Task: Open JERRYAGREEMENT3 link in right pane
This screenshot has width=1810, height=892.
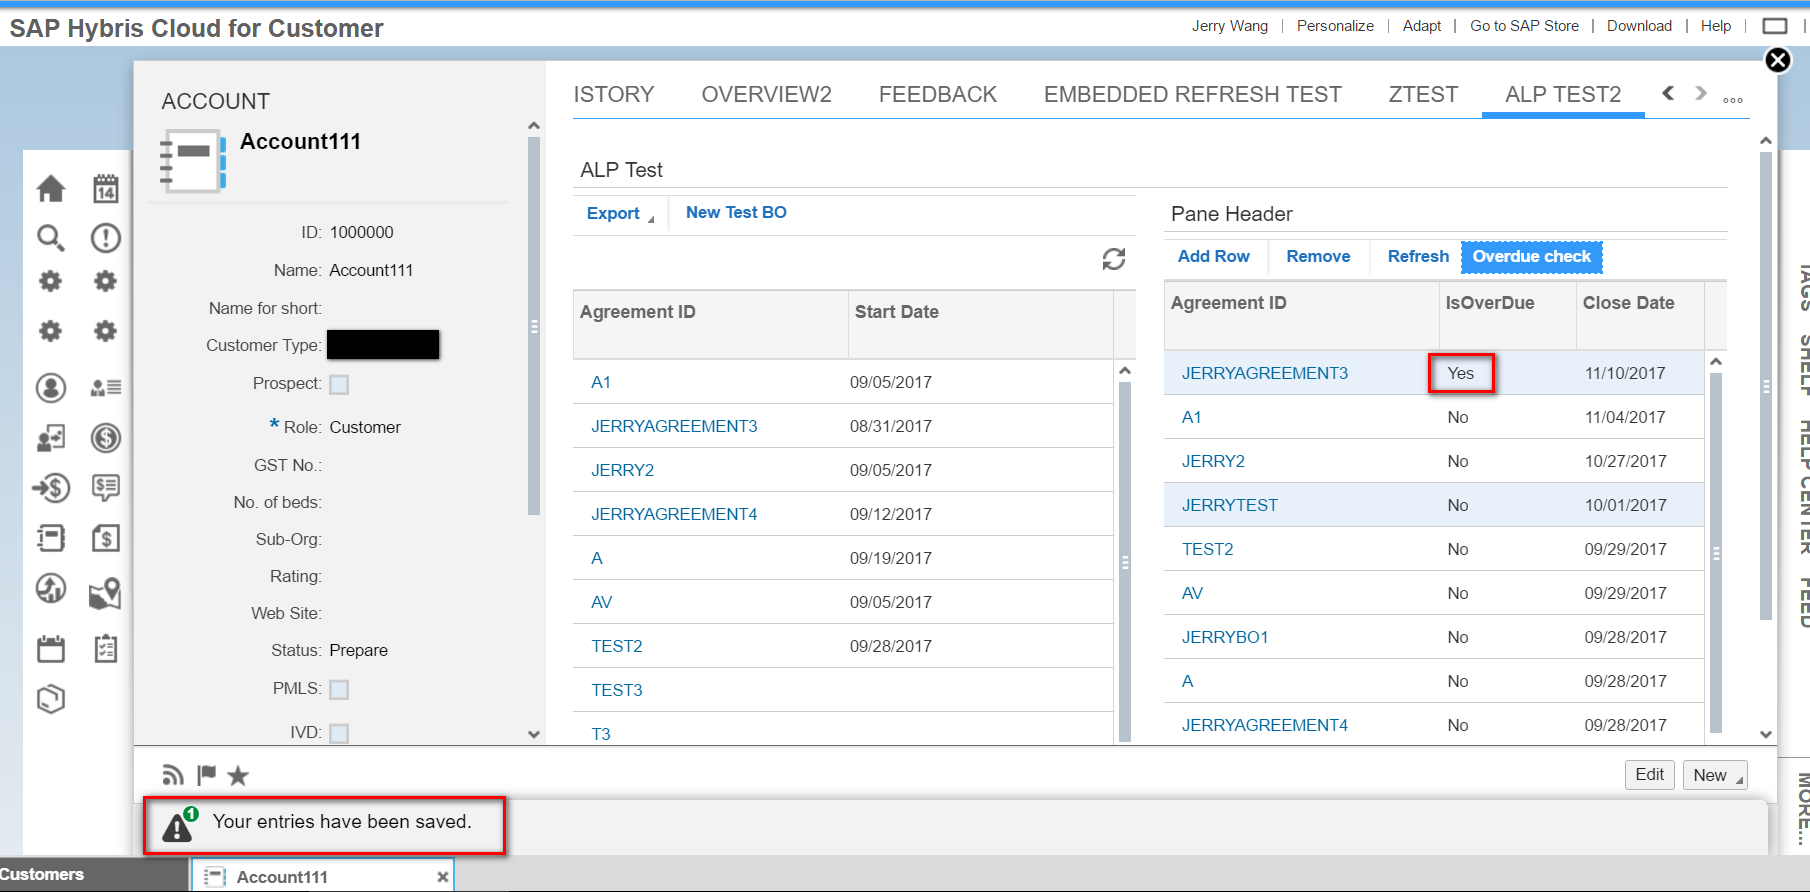Action: (x=1264, y=373)
